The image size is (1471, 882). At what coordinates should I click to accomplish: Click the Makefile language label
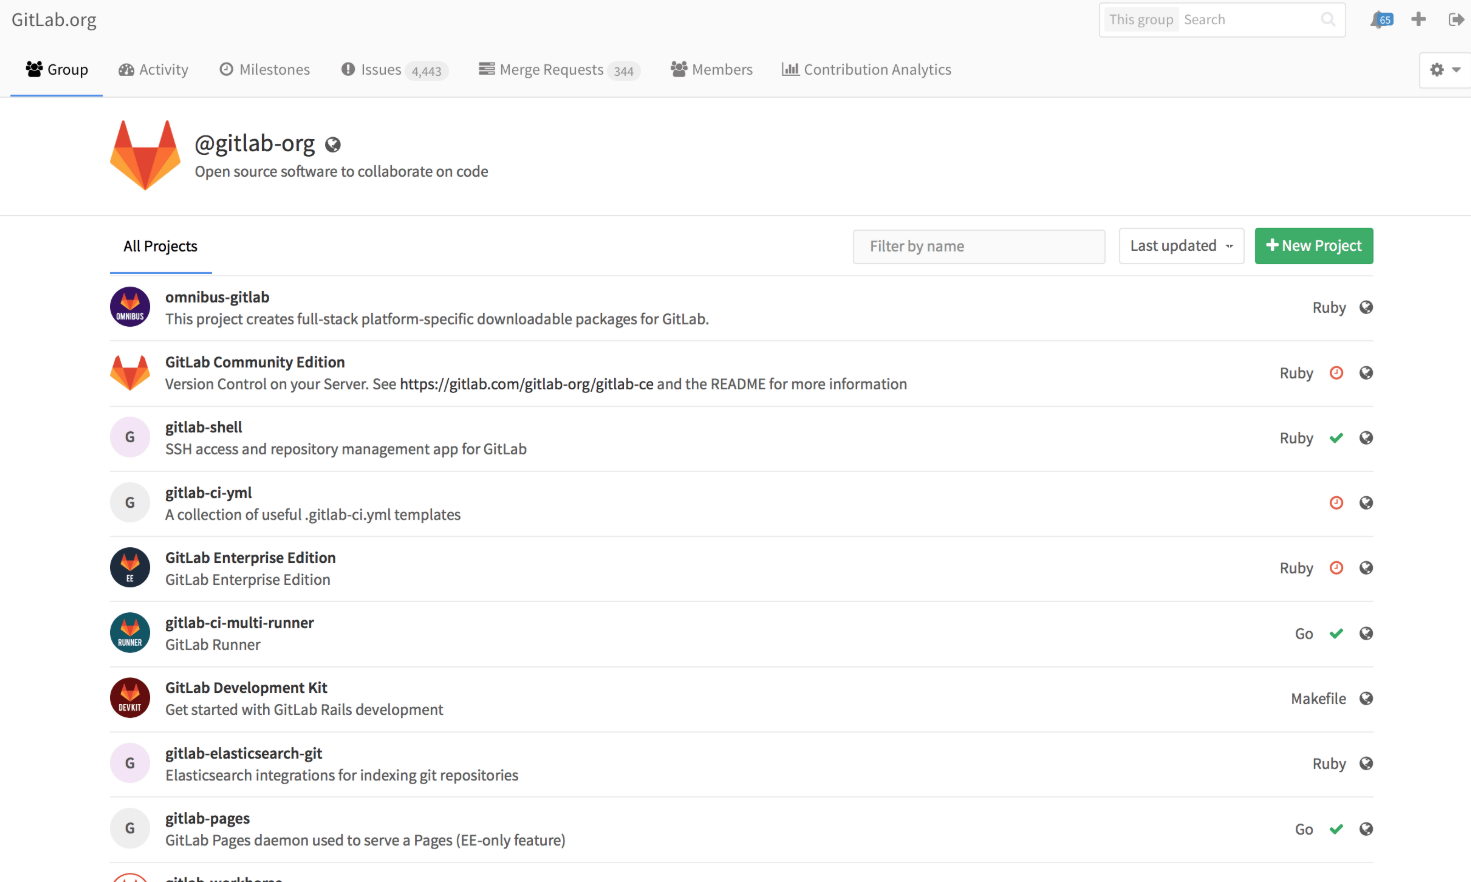[1319, 699]
